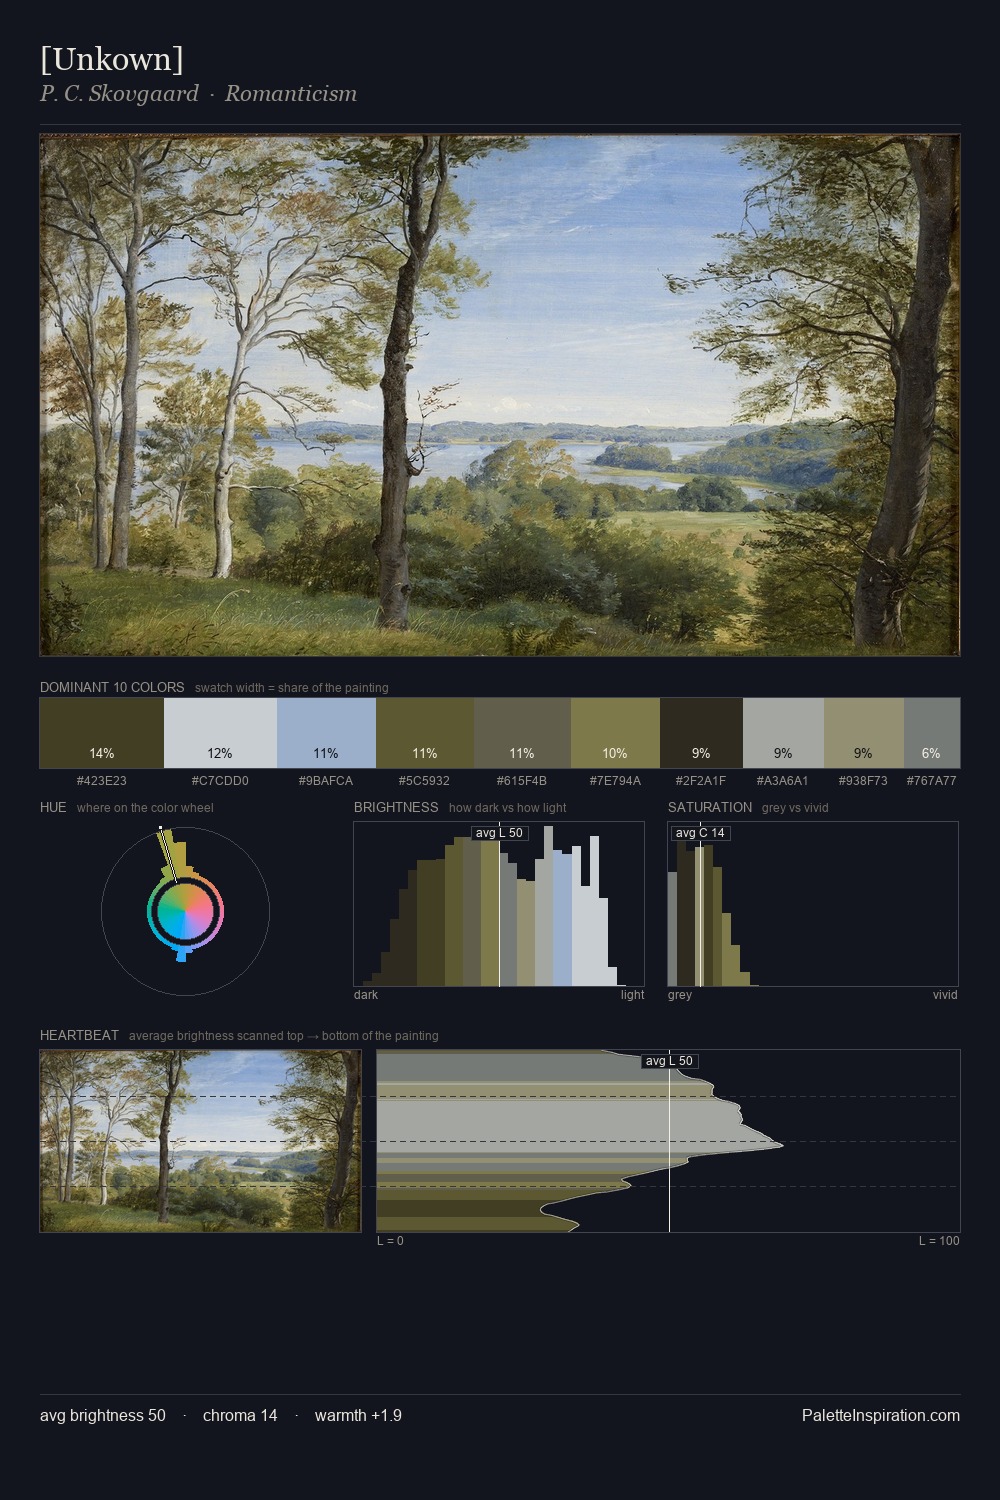Click the 'dark' brightness axis label

tap(366, 995)
